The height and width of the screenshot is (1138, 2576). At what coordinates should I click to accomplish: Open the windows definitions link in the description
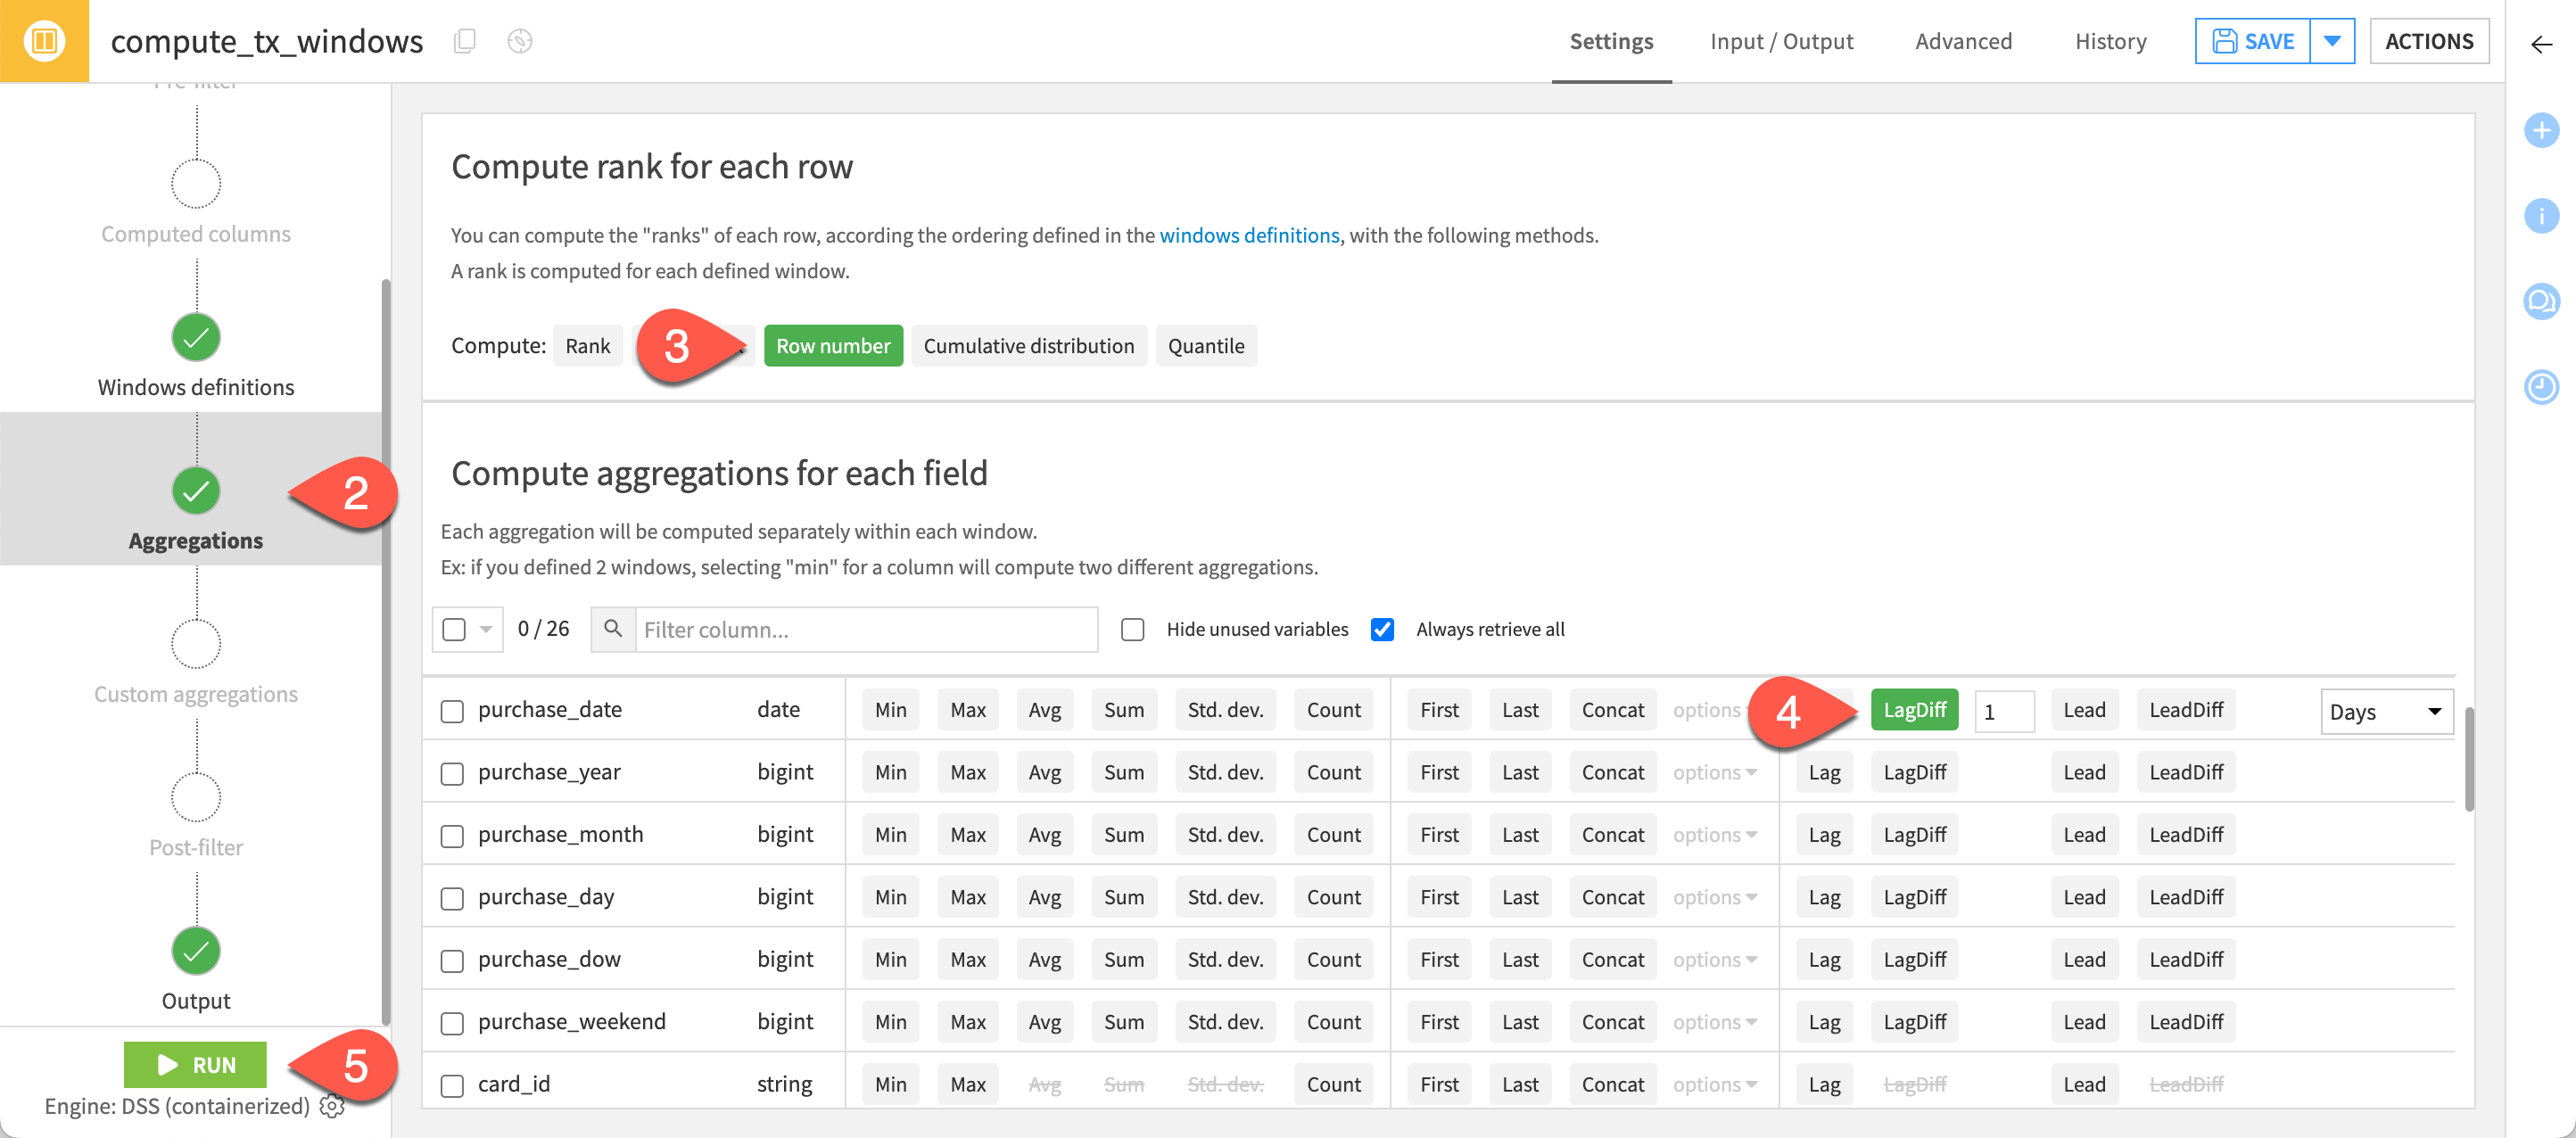point(1249,235)
